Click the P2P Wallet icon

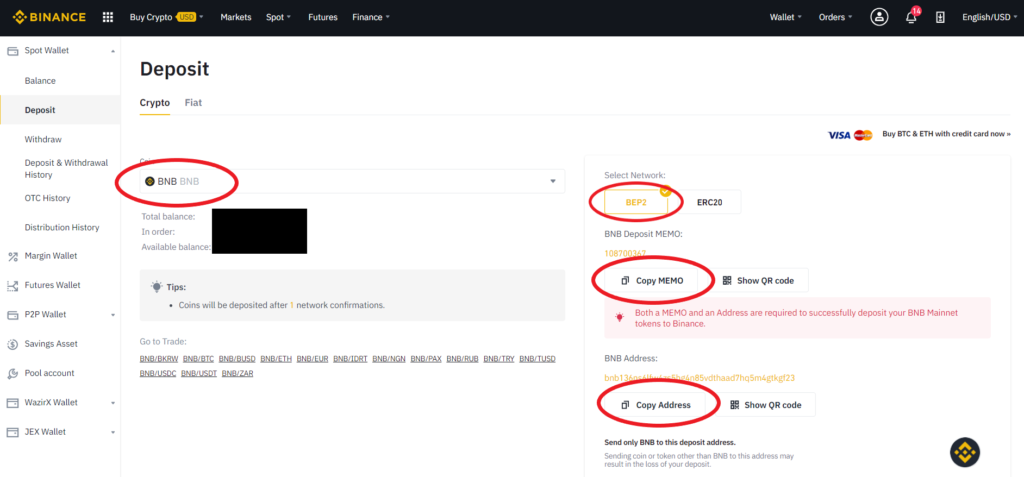(12, 315)
